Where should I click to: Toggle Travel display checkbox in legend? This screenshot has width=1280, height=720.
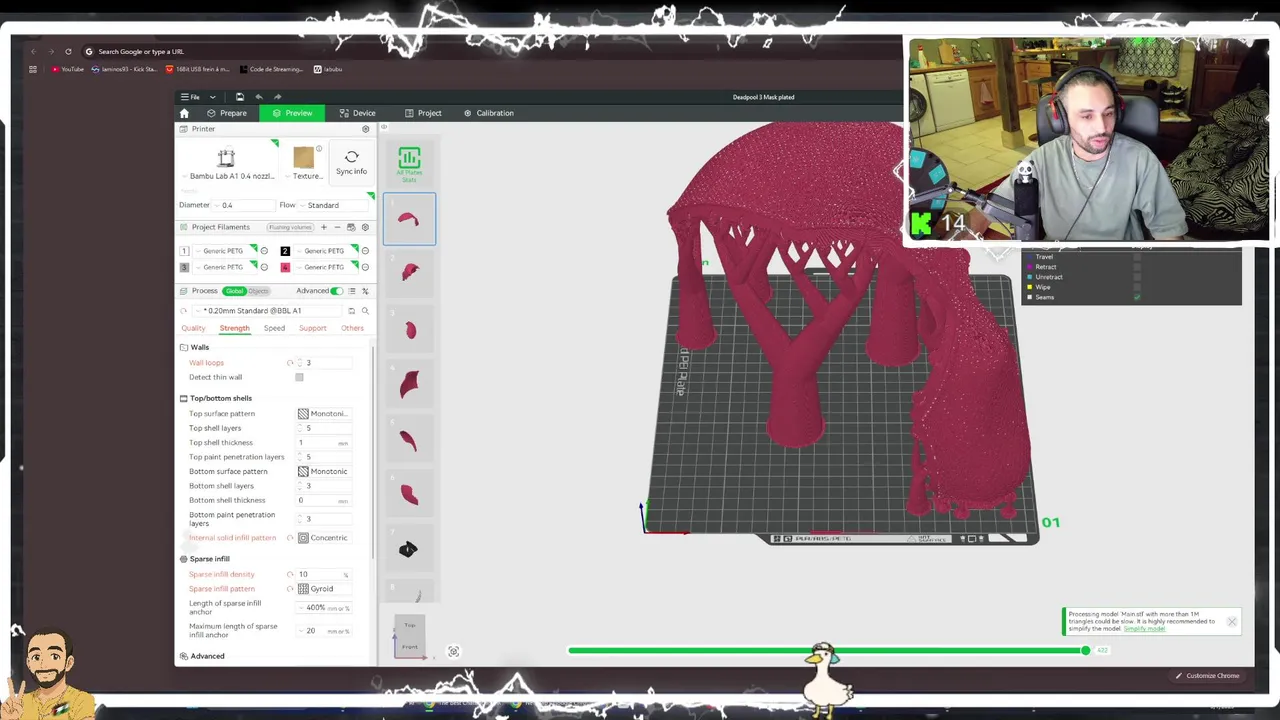pyautogui.click(x=1137, y=257)
